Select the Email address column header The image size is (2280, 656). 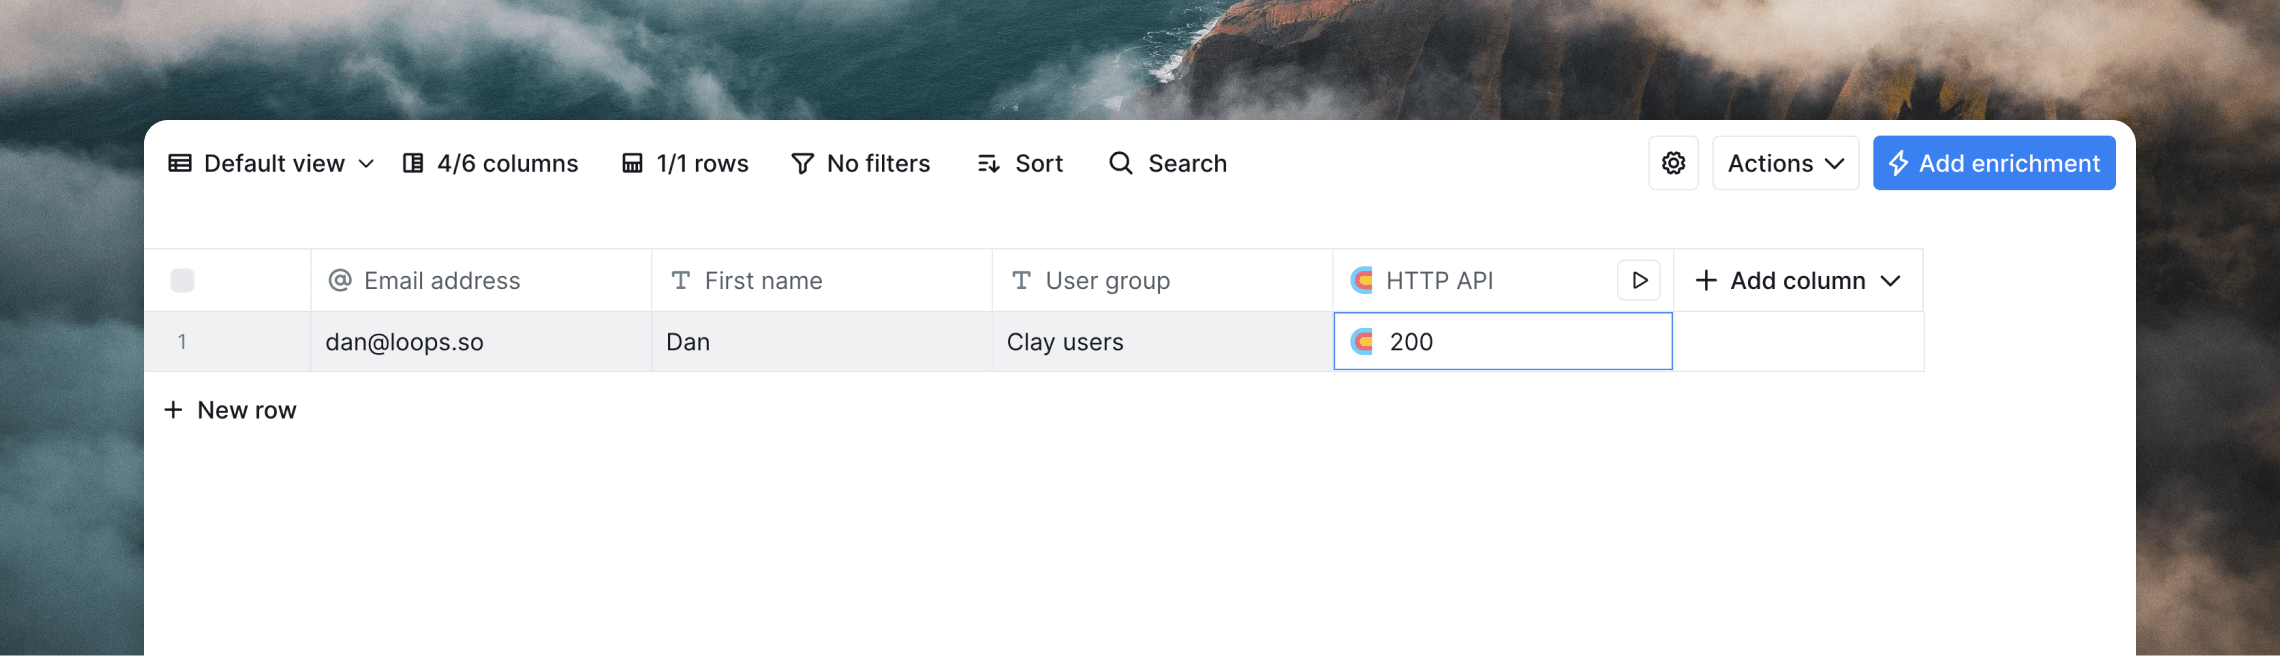(481, 280)
